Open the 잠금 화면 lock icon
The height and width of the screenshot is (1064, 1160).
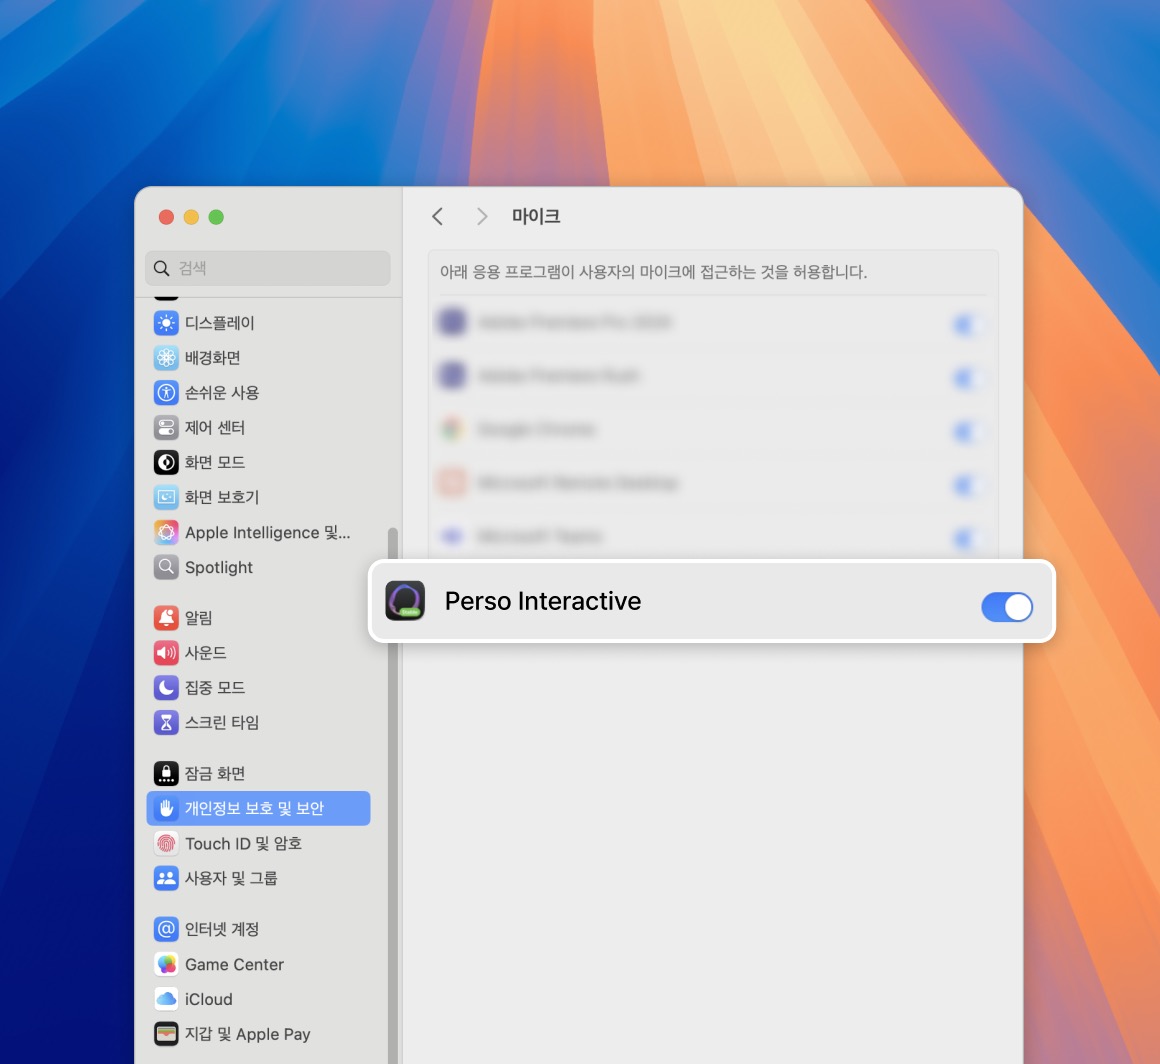(x=166, y=773)
